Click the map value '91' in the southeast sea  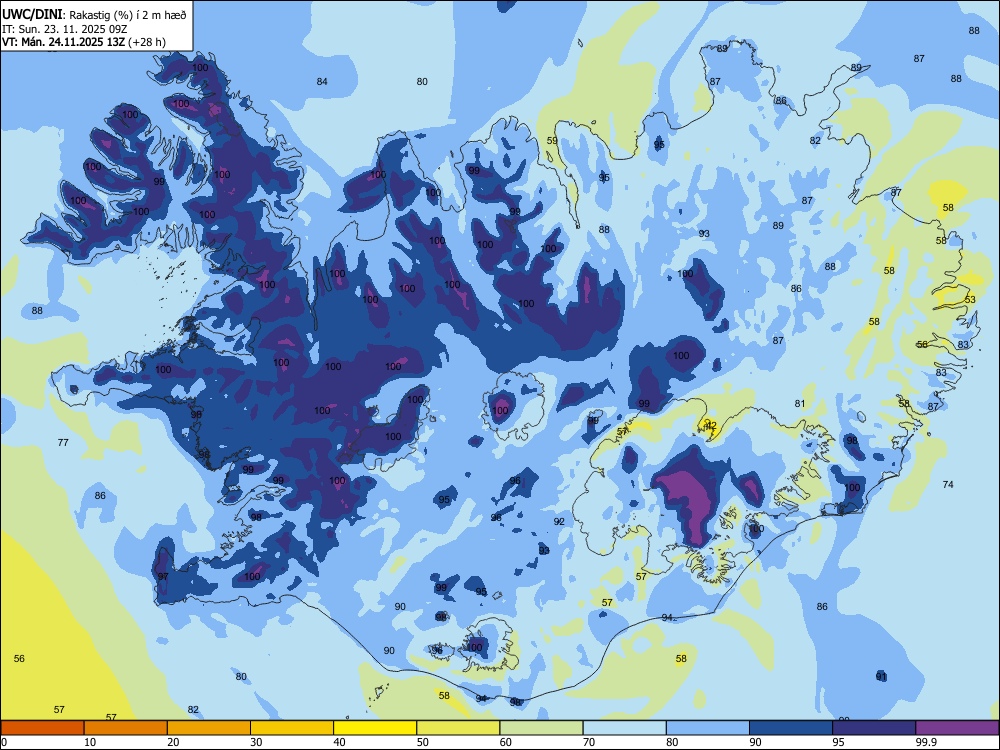[x=881, y=677]
